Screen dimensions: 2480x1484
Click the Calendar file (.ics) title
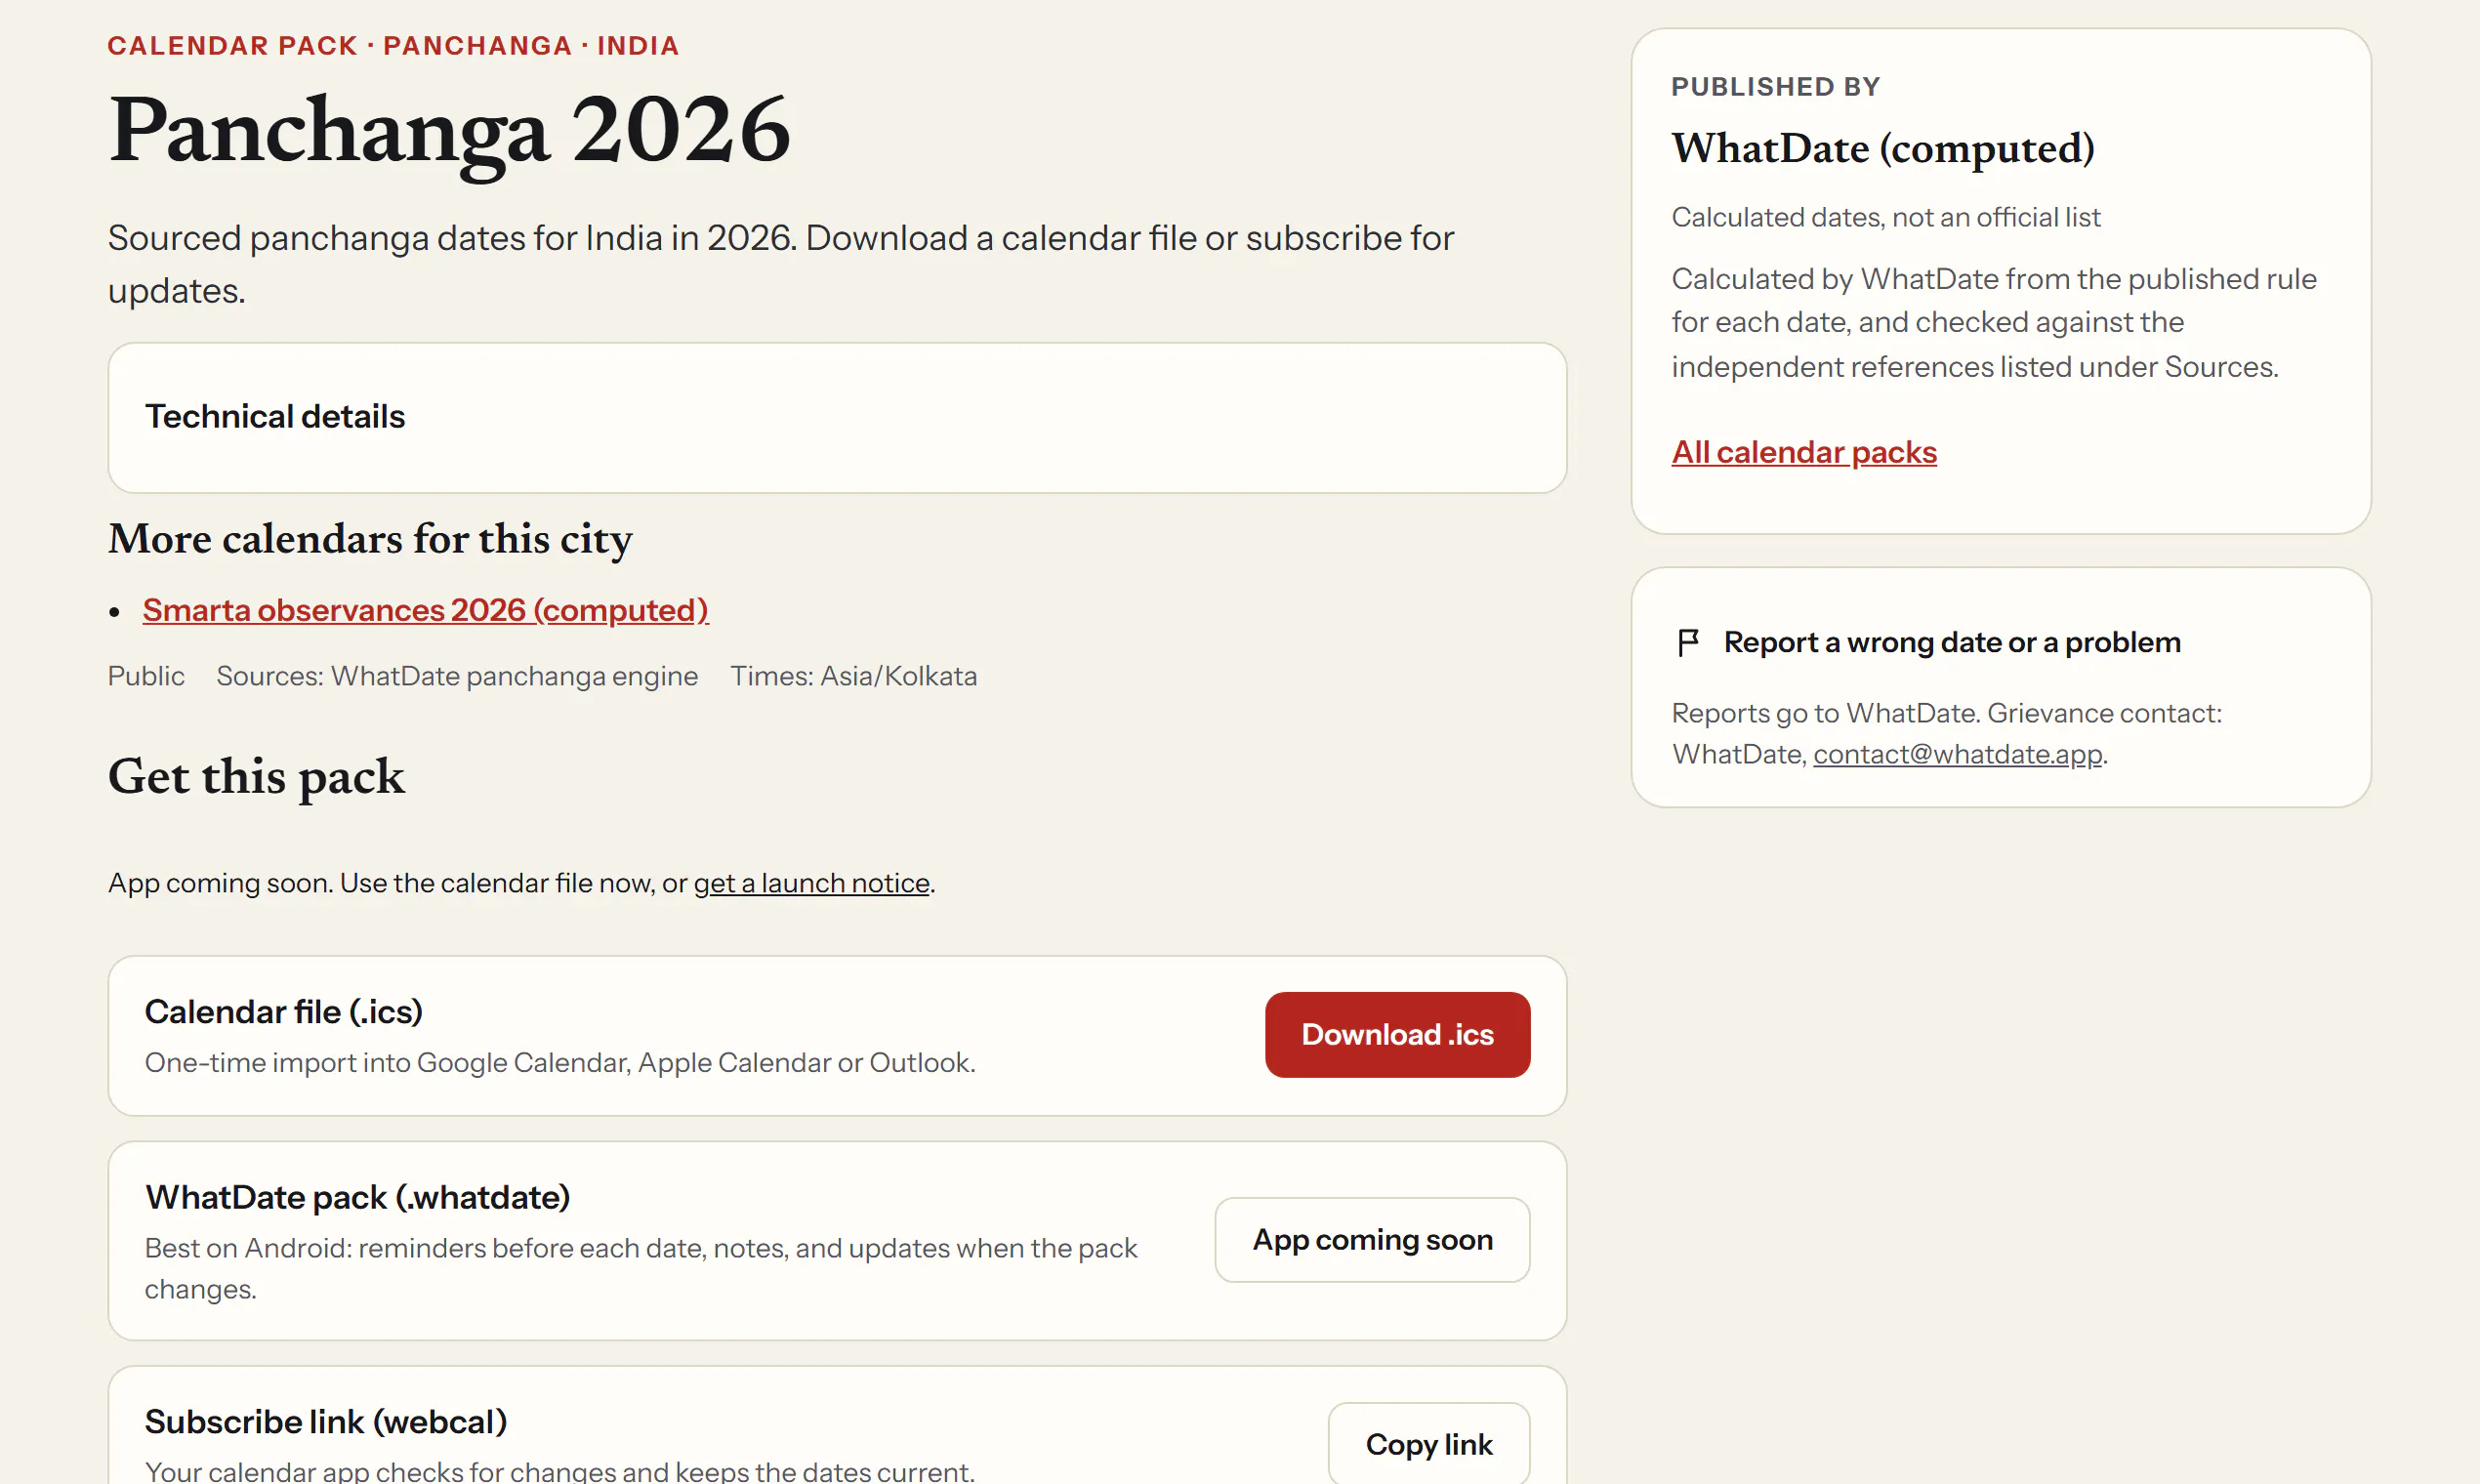click(284, 1011)
